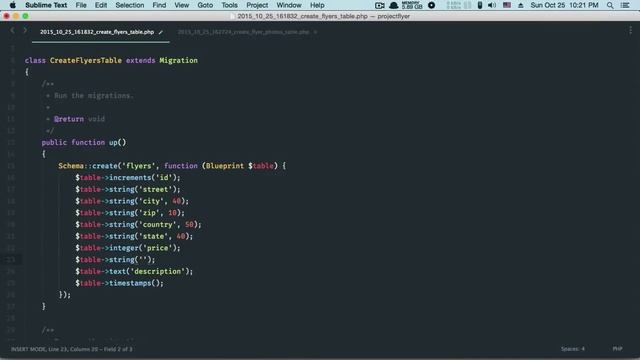Viewport: 640px width, 360px height.
Task: Click the 'state' string argument
Action: 153,236
